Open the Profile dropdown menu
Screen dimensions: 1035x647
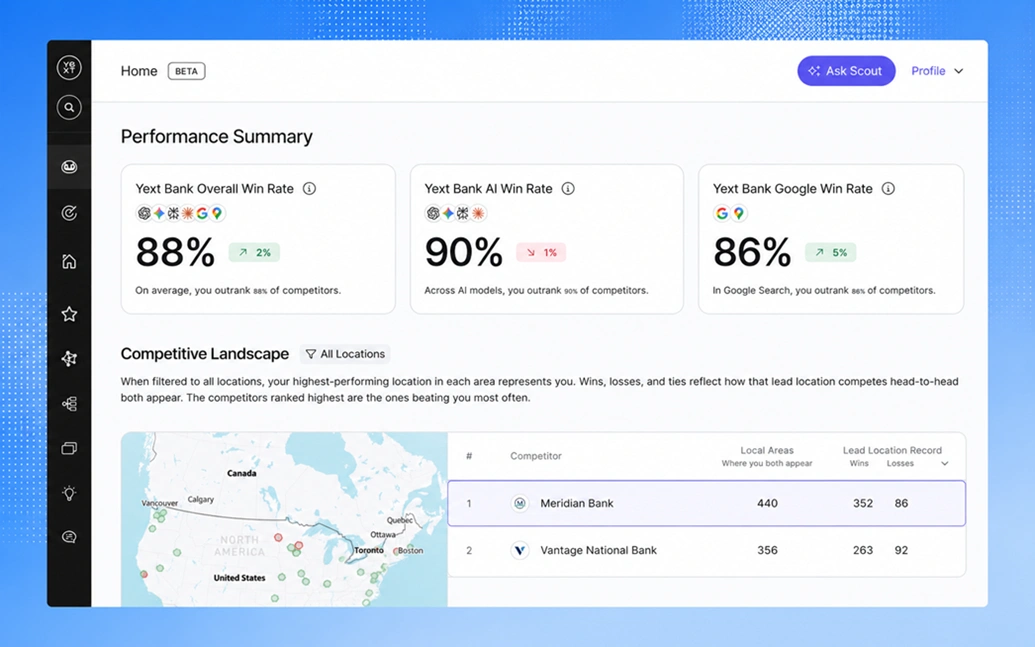pos(937,71)
